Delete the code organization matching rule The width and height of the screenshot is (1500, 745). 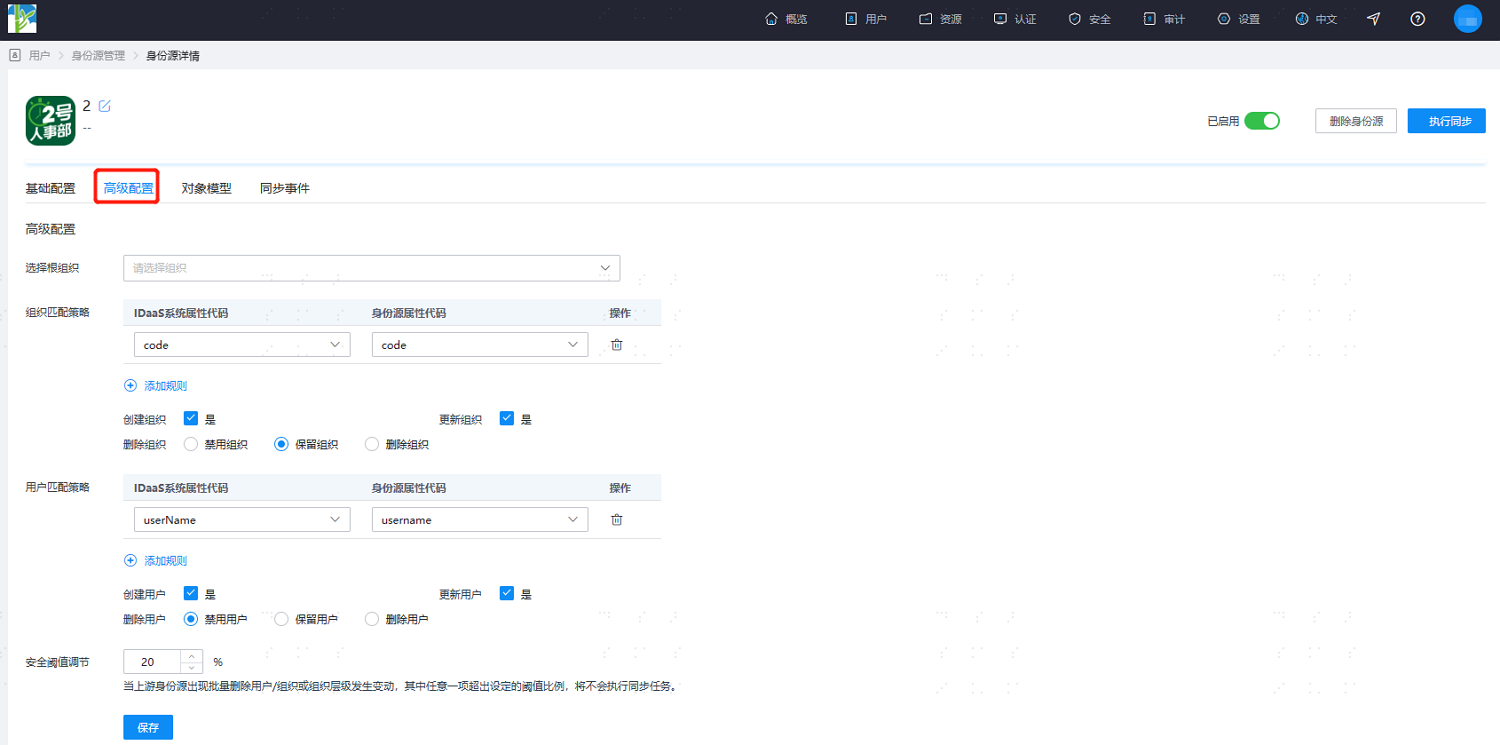point(616,345)
